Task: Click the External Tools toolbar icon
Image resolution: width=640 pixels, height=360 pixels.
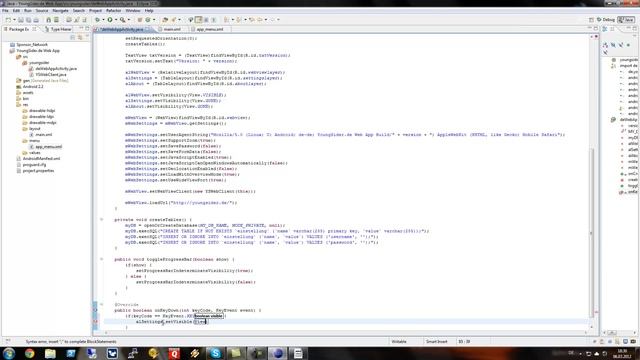Action: tap(122, 20)
